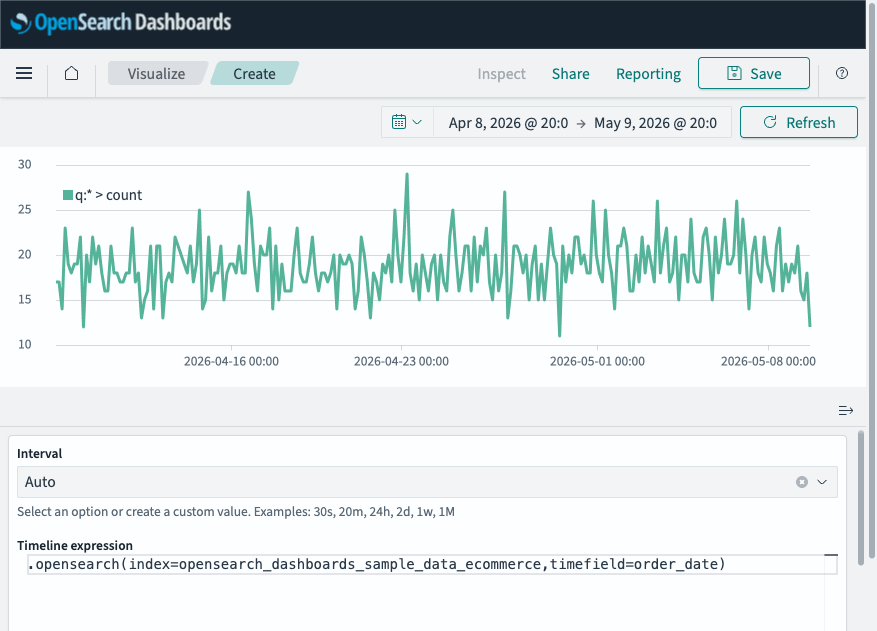Save the visualization
The width and height of the screenshot is (877, 631).
753,73
